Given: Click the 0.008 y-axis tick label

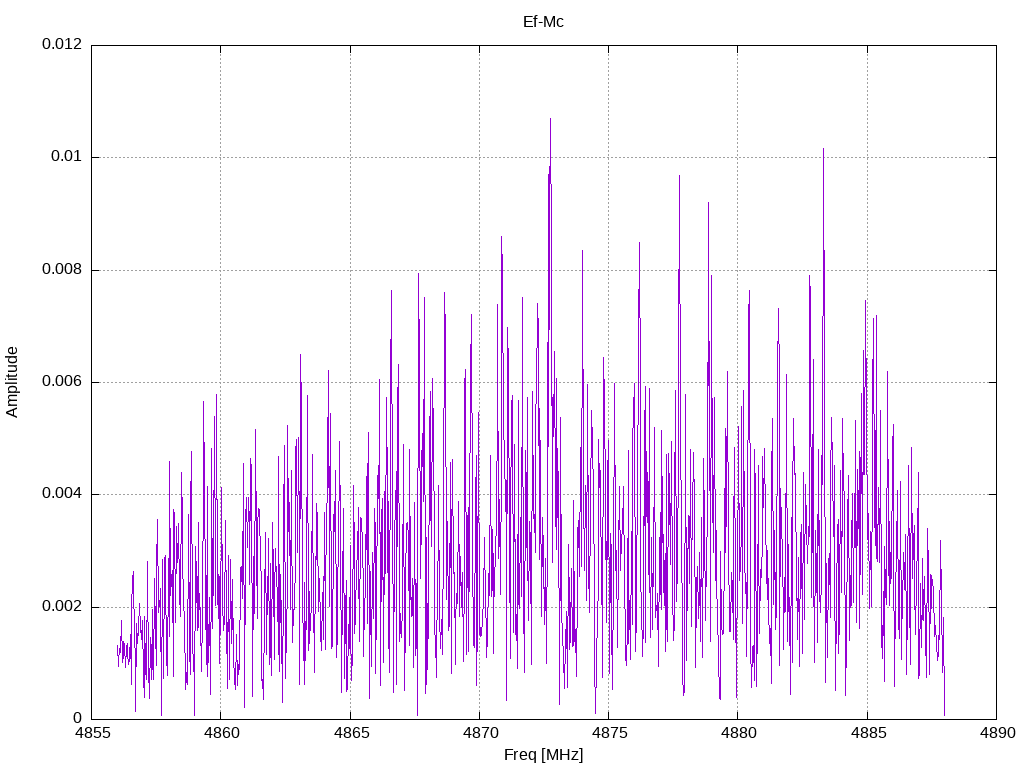Looking at the screenshot, I should 62,269.
